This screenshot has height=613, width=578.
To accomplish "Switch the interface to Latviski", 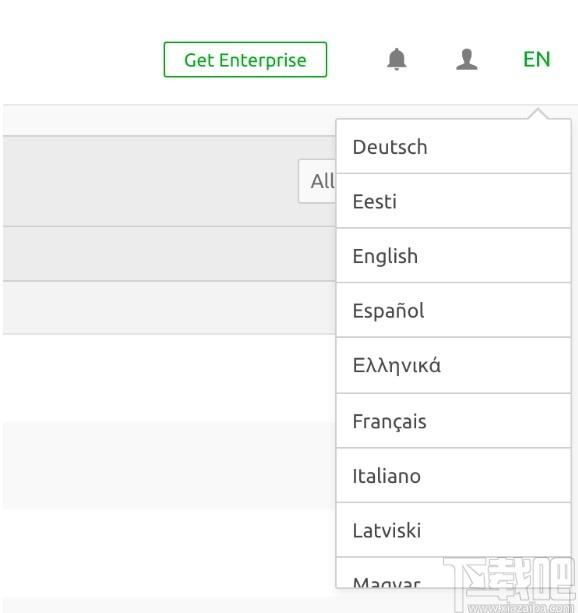I will click(x=453, y=530).
